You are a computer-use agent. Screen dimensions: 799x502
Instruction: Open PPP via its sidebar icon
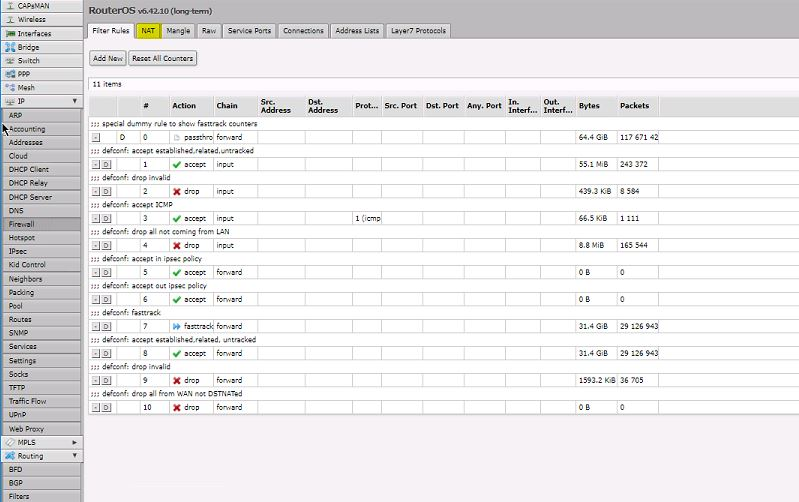click(x=10, y=74)
